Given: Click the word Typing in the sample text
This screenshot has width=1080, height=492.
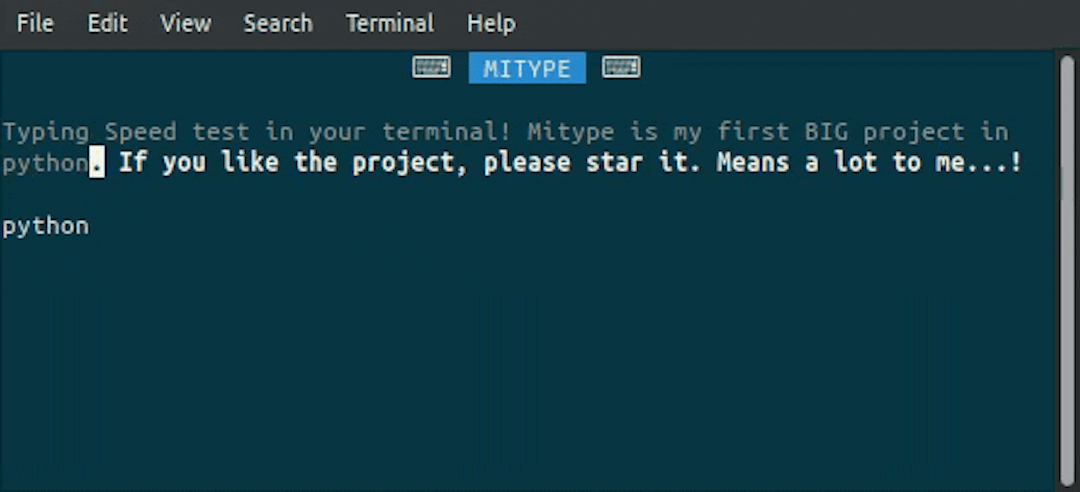Looking at the screenshot, I should (x=46, y=132).
